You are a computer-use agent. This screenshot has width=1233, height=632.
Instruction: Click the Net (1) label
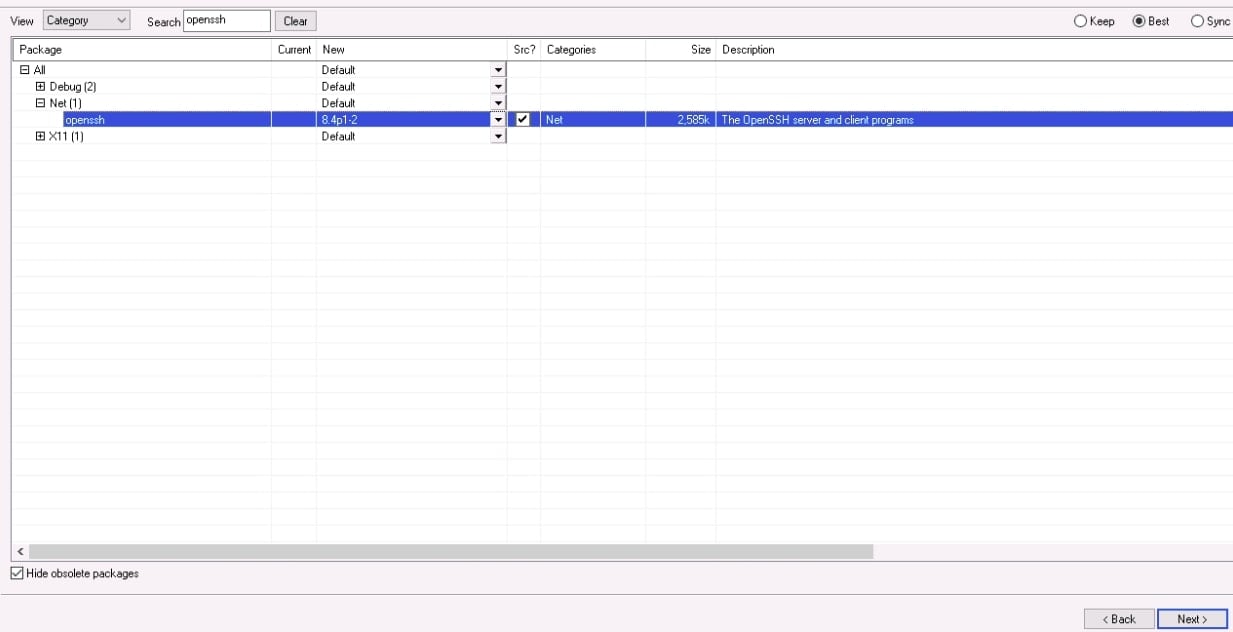point(66,103)
